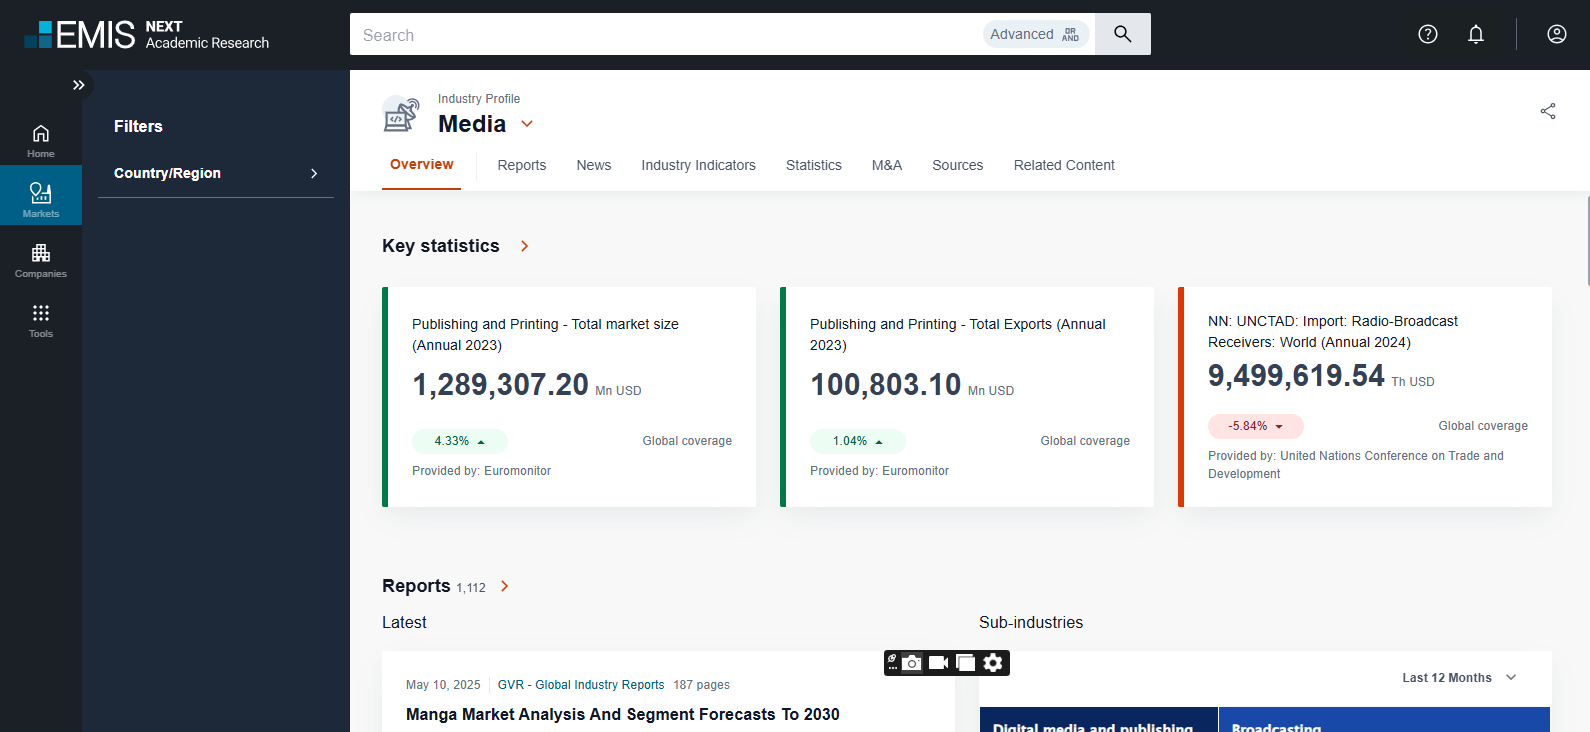The height and width of the screenshot is (732, 1590).
Task: Open the Markets section in sidebar
Action: (40, 197)
